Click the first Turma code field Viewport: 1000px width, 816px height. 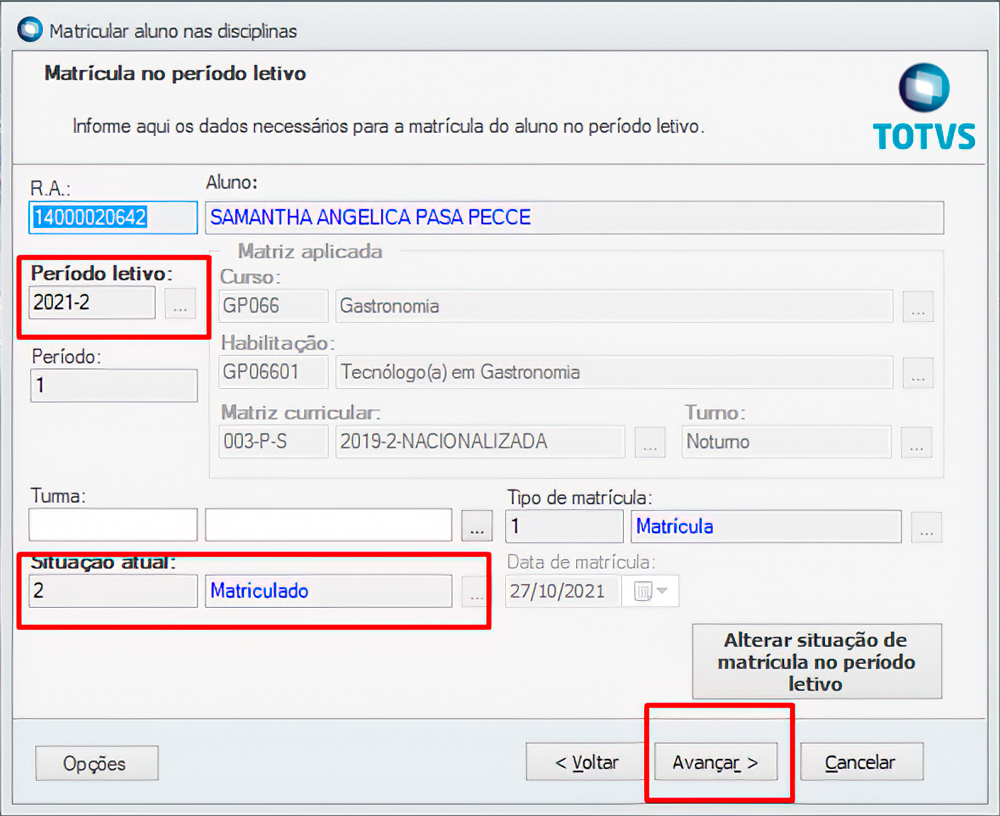click(113, 525)
